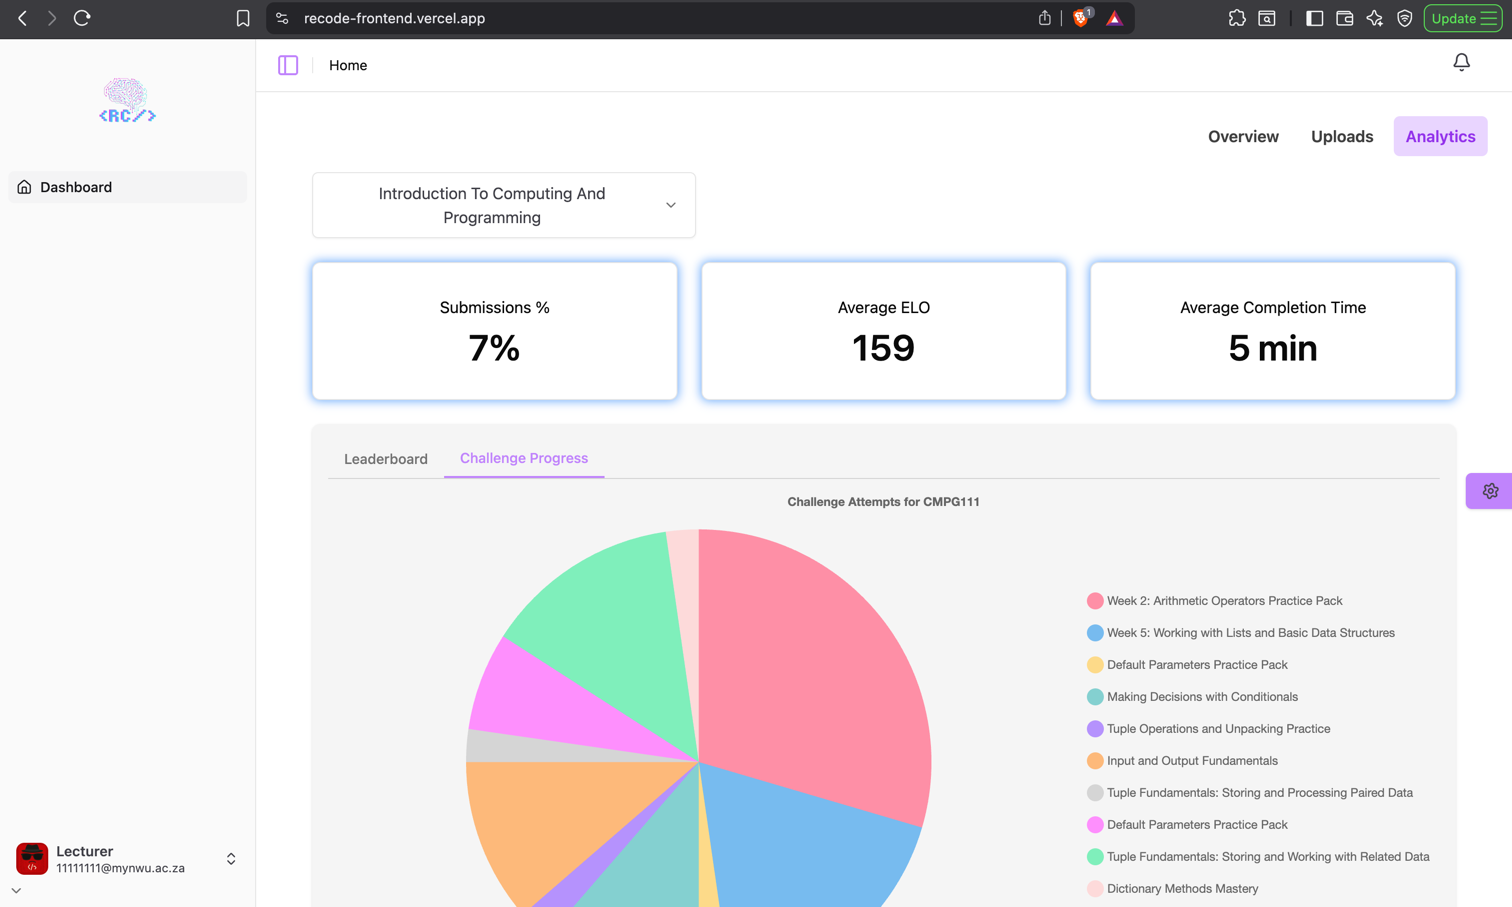Click the page search icon in browser toolbar

[1267, 18]
